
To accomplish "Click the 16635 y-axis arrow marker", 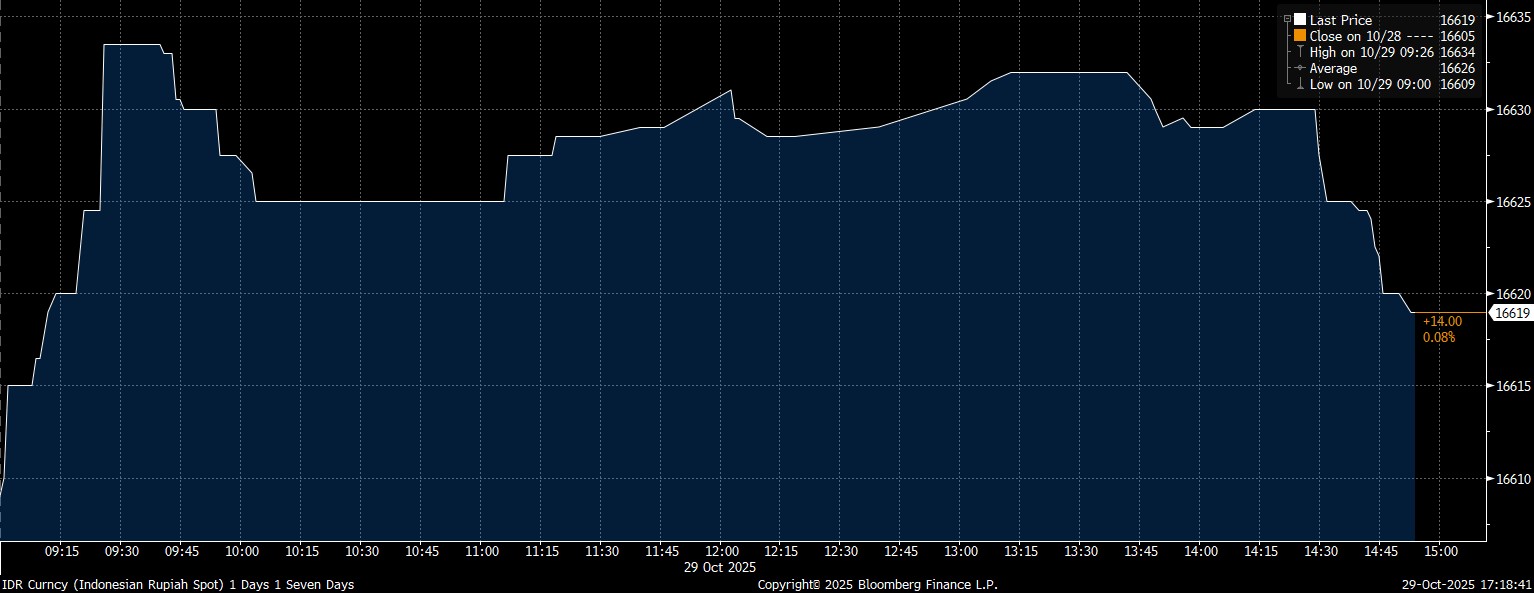I will (x=1490, y=17).
